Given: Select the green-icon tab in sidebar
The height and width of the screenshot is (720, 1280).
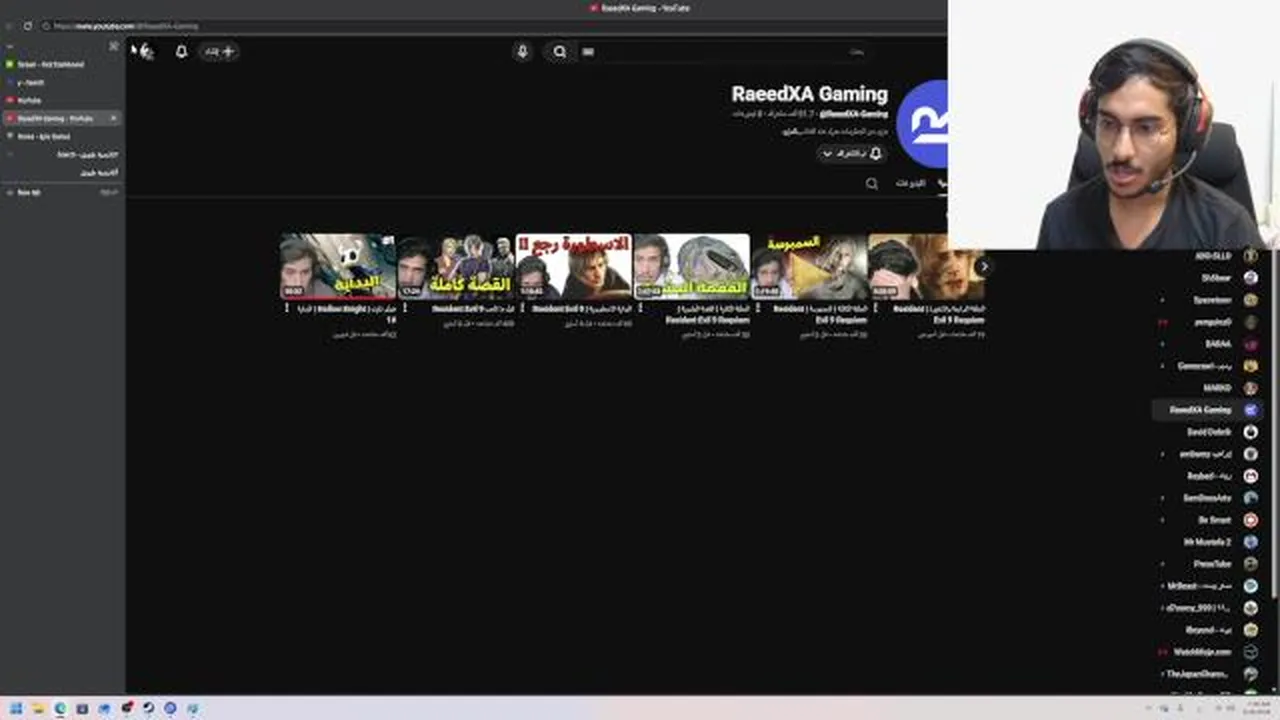Looking at the screenshot, I should [62, 64].
